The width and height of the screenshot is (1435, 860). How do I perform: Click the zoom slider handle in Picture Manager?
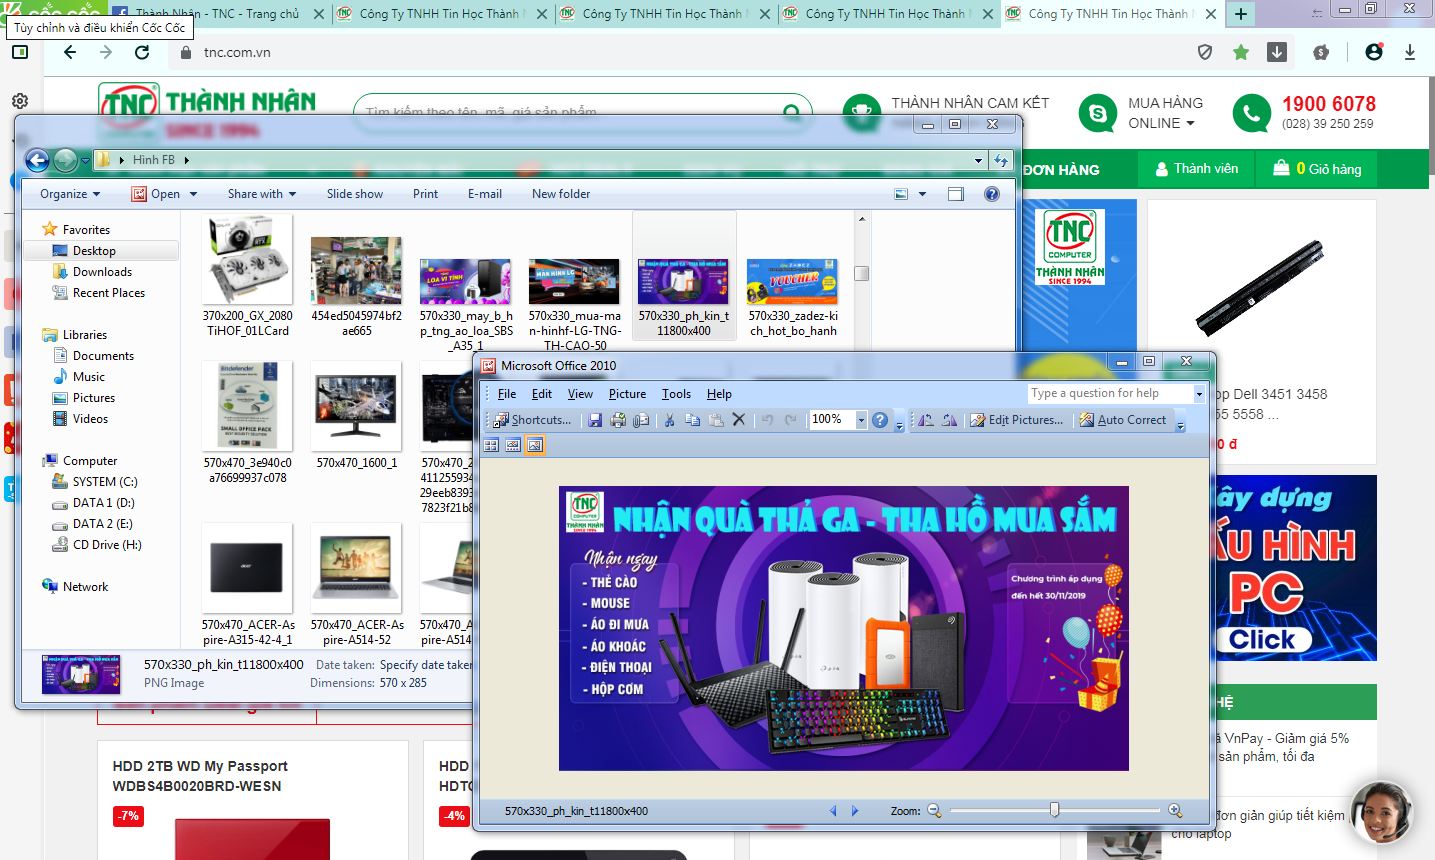(x=1054, y=810)
